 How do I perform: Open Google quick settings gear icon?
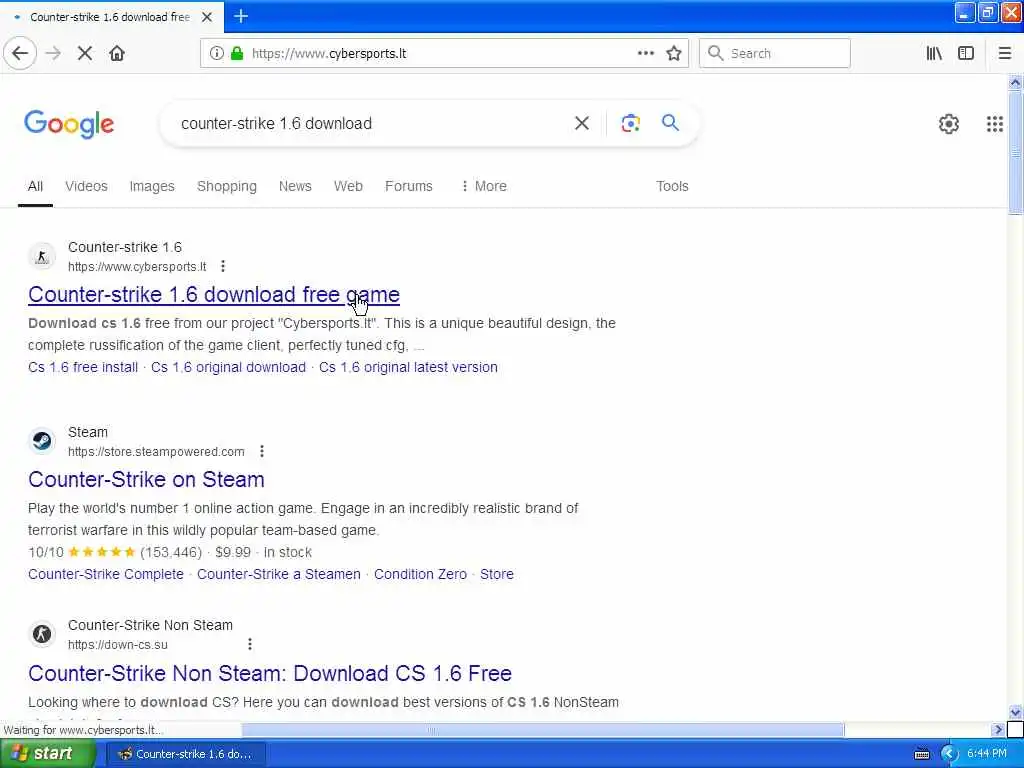pos(948,123)
